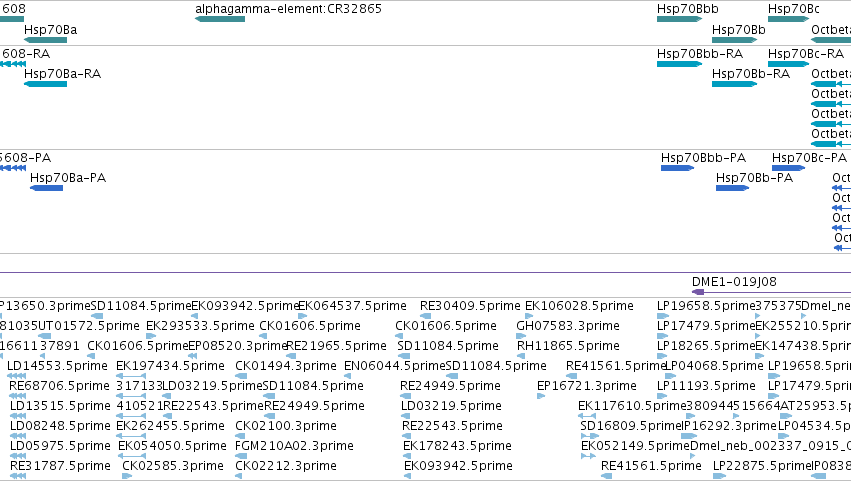Click the EK064537.5prime EST label
Screen dimensions: 851x481
(x=352, y=306)
